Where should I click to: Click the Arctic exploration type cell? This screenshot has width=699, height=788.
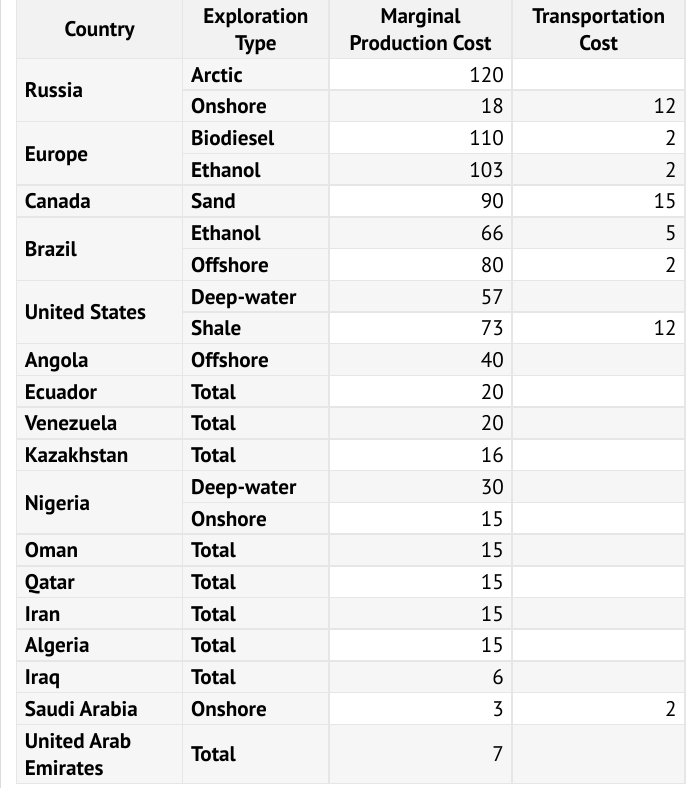217,75
